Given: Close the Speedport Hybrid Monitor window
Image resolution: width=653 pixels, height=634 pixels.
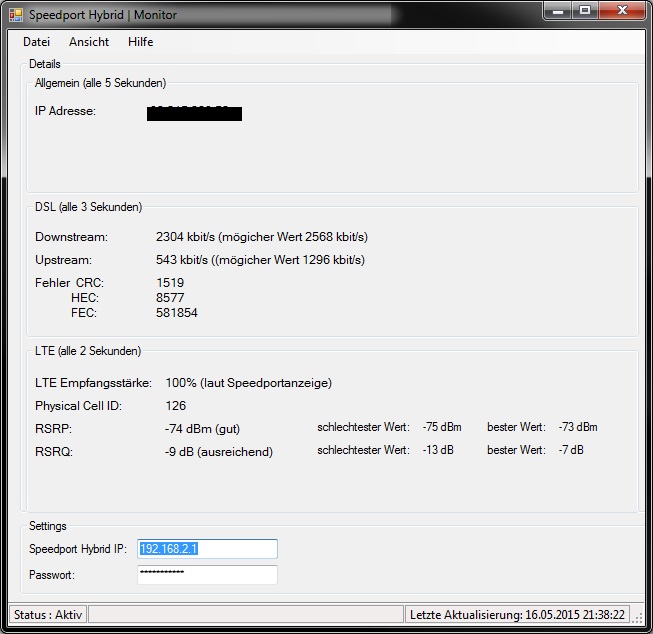Looking at the screenshot, I should click(623, 11).
